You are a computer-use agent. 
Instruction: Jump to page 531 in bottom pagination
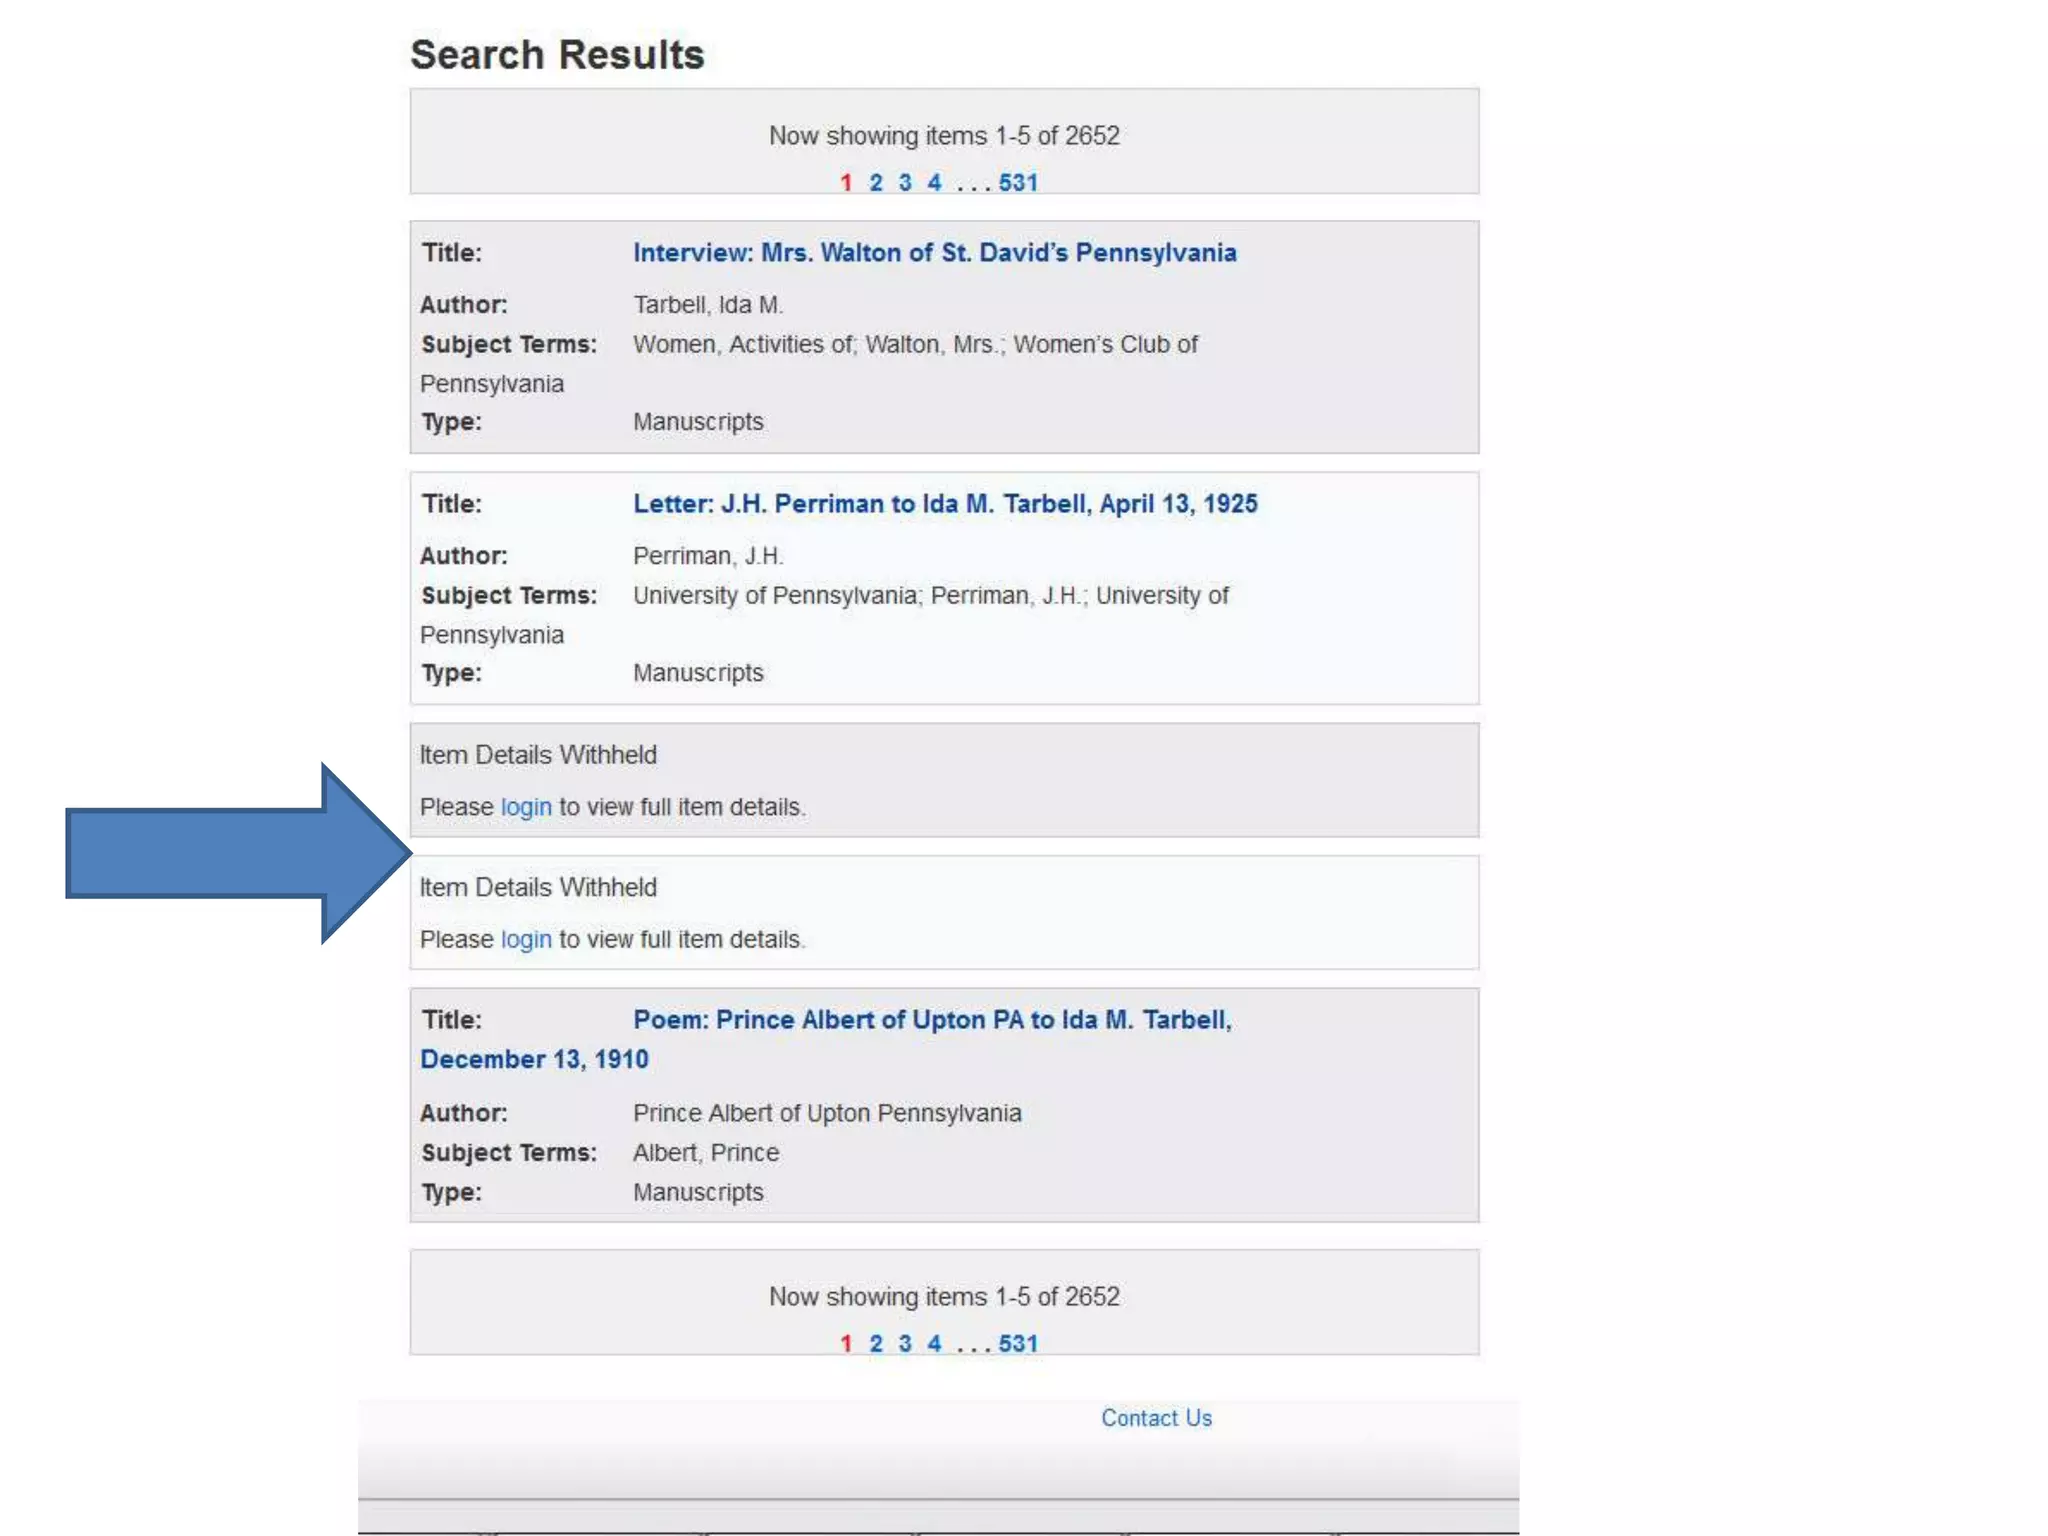1017,1344
